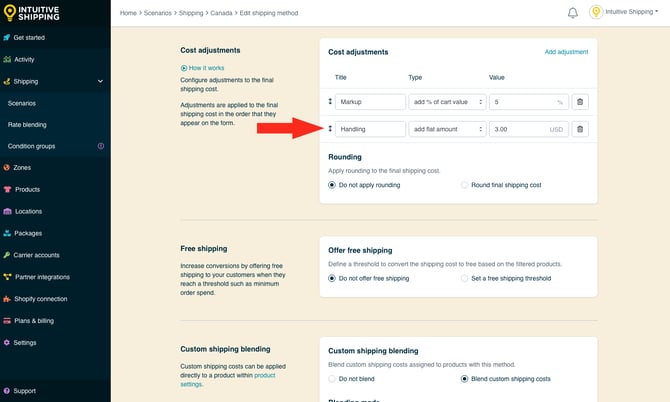Open the Markup type dropdown
The image size is (670, 402).
click(447, 102)
